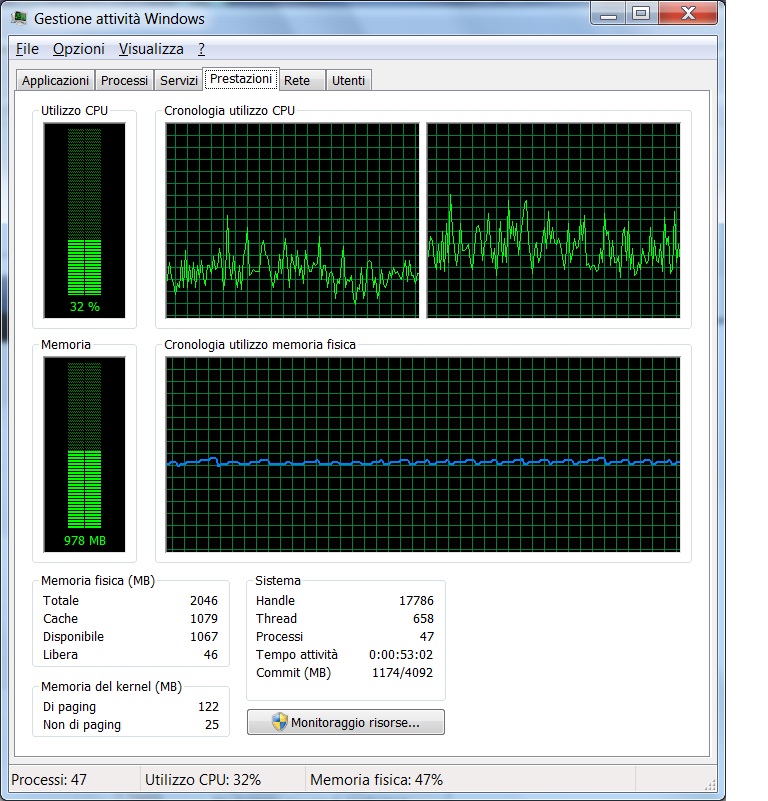Click the Monitoraggio risorse button
This screenshot has width=768, height=801.
[346, 722]
